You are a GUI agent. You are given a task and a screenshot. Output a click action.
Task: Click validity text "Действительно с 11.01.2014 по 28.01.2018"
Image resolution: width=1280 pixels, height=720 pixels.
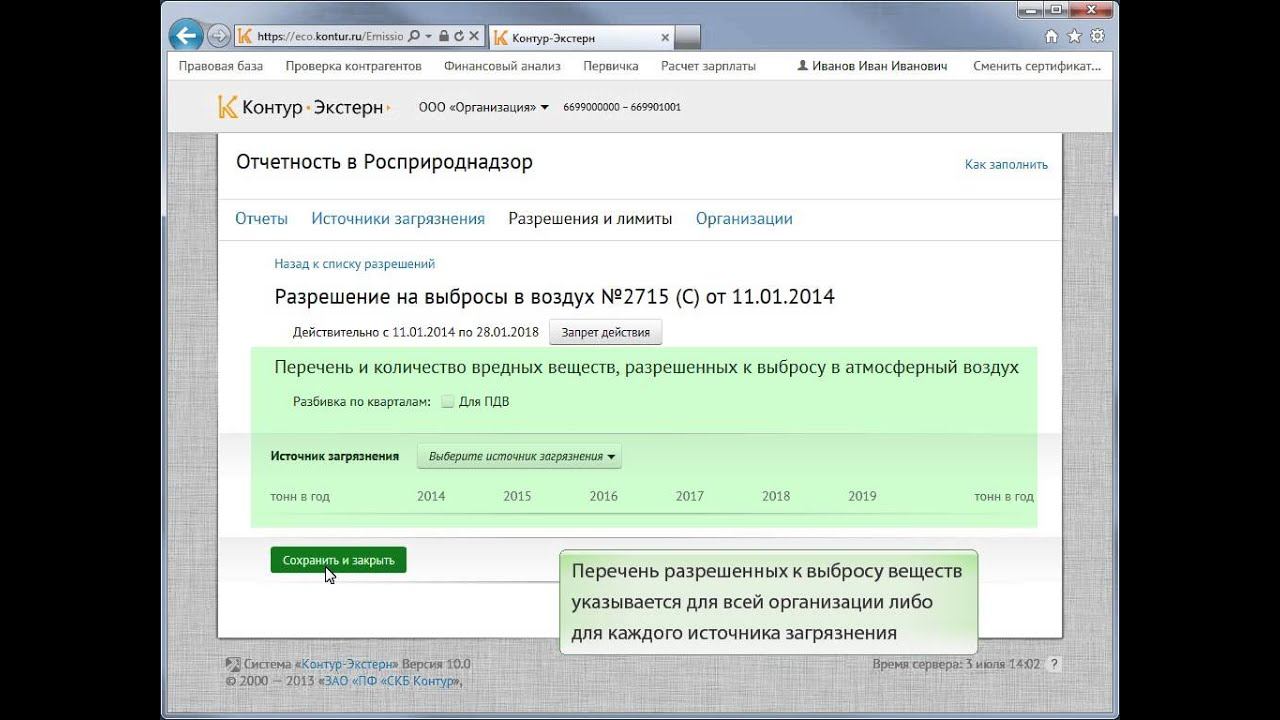416,332
